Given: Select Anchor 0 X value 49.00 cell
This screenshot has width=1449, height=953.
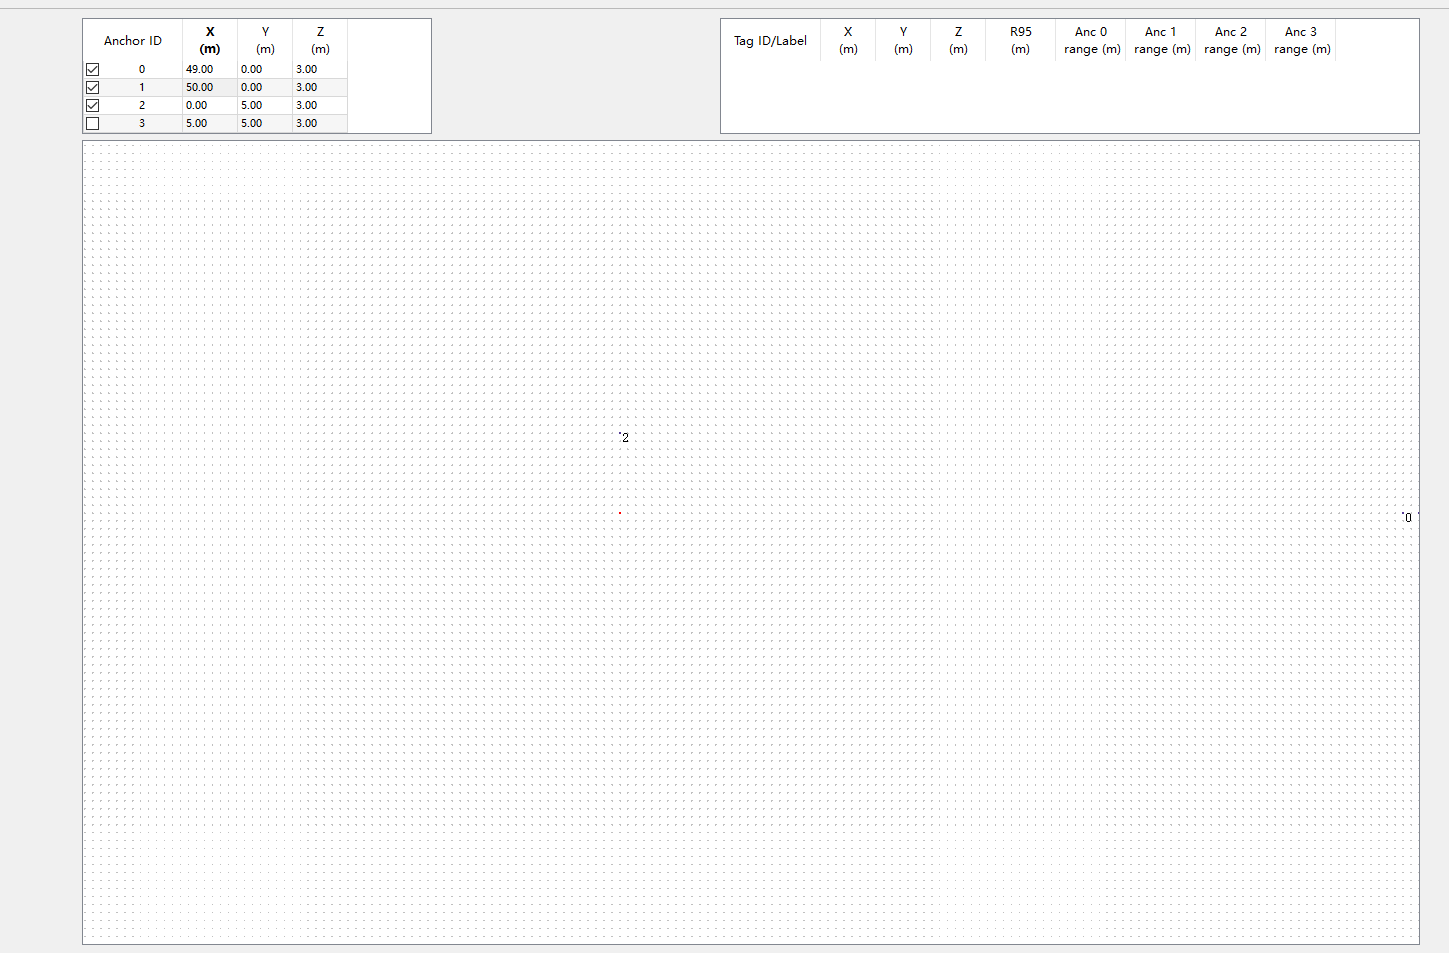Looking at the screenshot, I should pos(209,70).
